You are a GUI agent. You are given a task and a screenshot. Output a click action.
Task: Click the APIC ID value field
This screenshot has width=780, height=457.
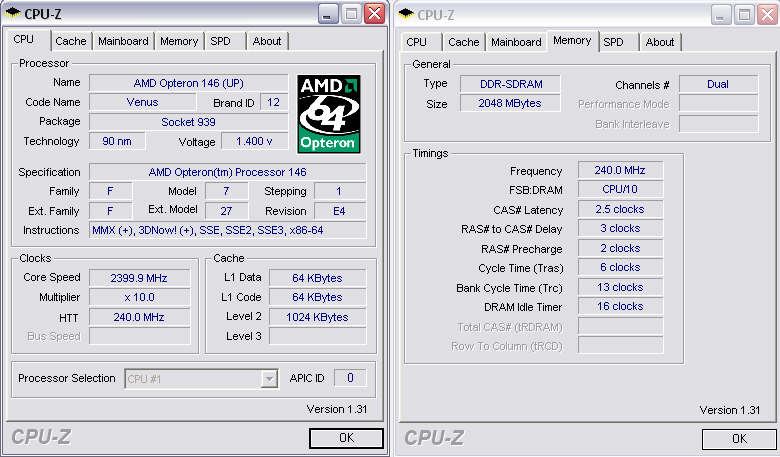(350, 378)
